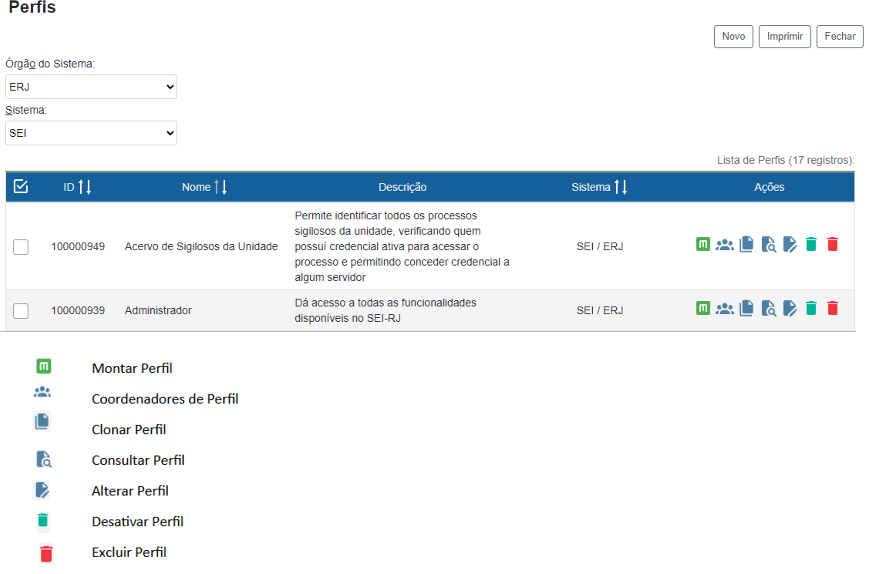Screen dimensions: 878x574
Task: Click the Fechar button
Action: pyautogui.click(x=840, y=36)
